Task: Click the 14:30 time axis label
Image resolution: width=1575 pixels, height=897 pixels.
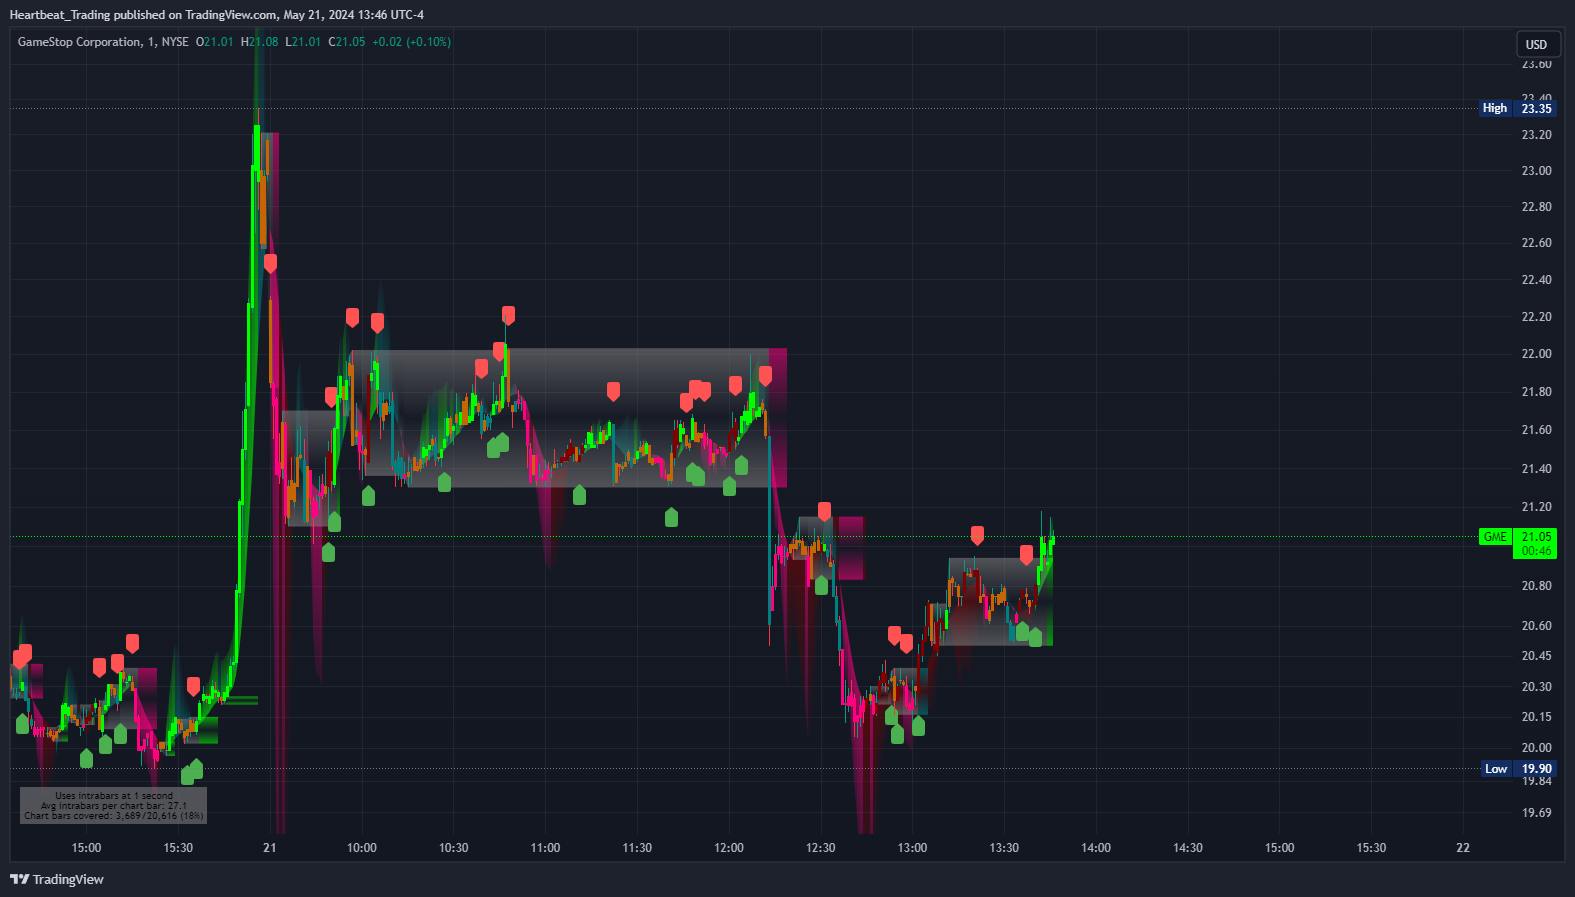Action: (1188, 848)
